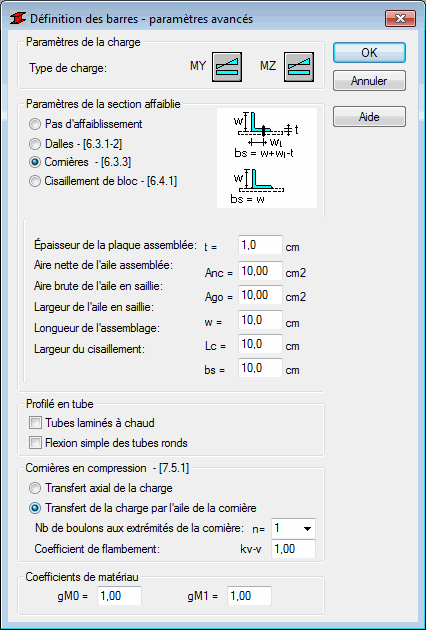This screenshot has height=630, width=426.
Task: Click the Robot icon in title bar
Action: click(18, 18)
